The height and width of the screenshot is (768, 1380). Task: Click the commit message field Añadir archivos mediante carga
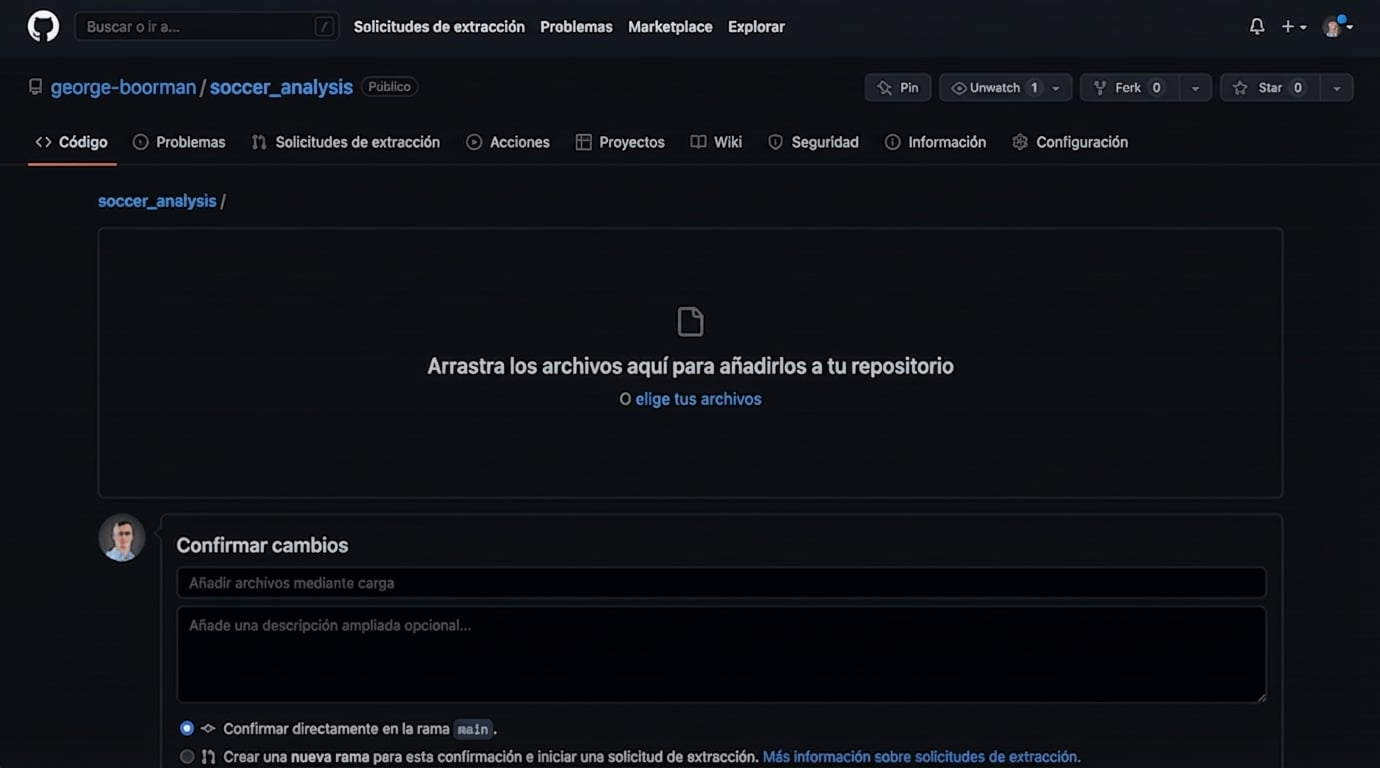[721, 583]
